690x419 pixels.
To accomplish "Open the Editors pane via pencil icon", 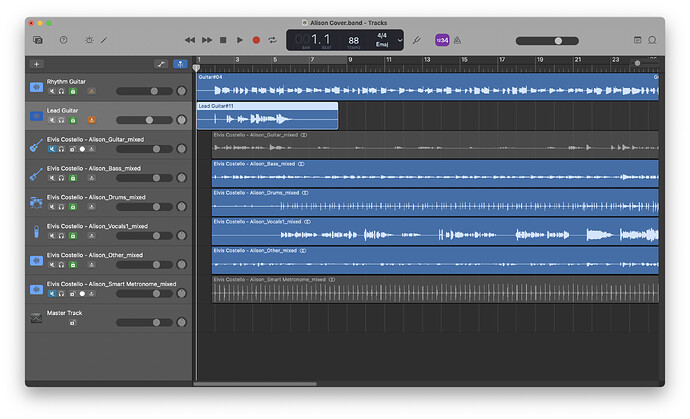I will point(104,40).
